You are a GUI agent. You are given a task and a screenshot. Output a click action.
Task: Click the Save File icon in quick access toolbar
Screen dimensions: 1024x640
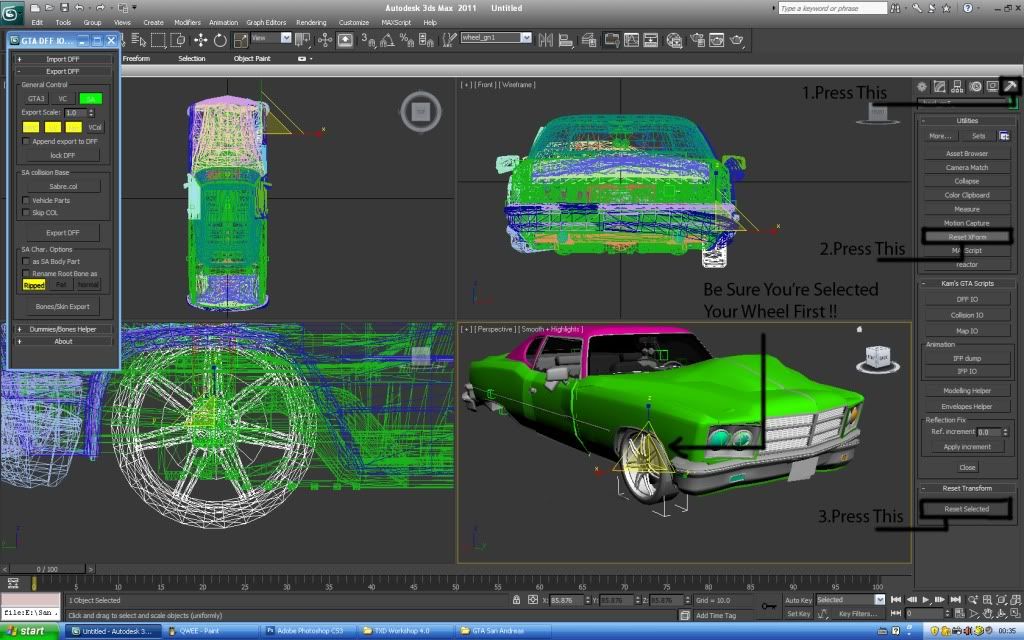coord(64,8)
